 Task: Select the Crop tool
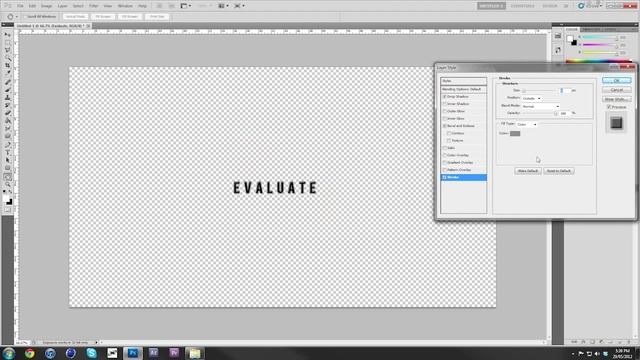[8, 66]
